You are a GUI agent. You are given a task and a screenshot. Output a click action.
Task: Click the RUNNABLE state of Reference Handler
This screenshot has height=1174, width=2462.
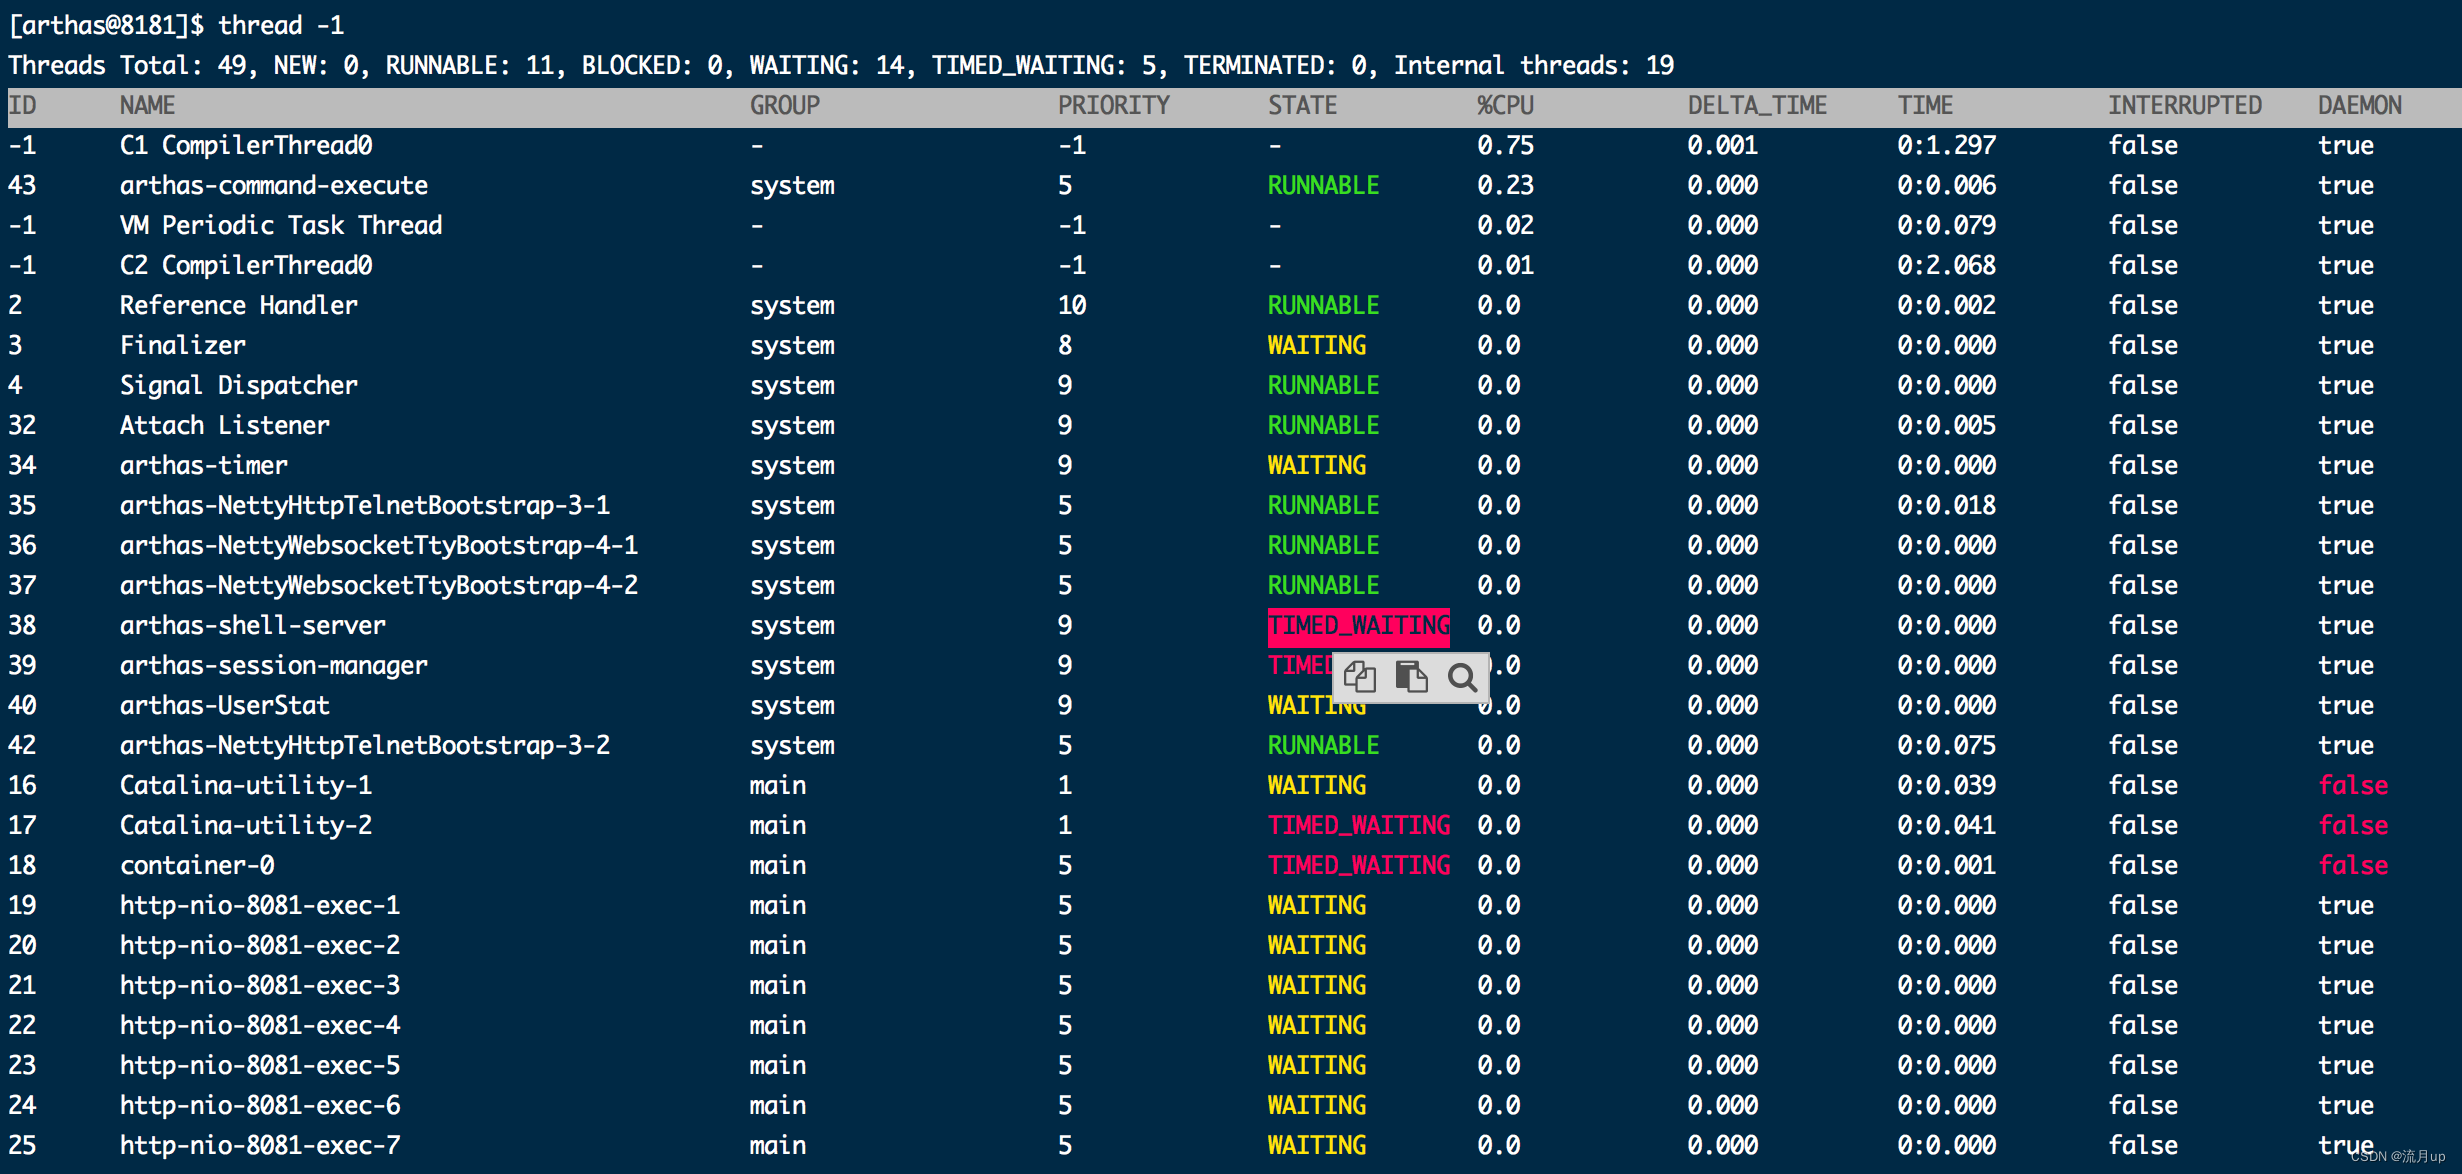pyautogui.click(x=1323, y=306)
